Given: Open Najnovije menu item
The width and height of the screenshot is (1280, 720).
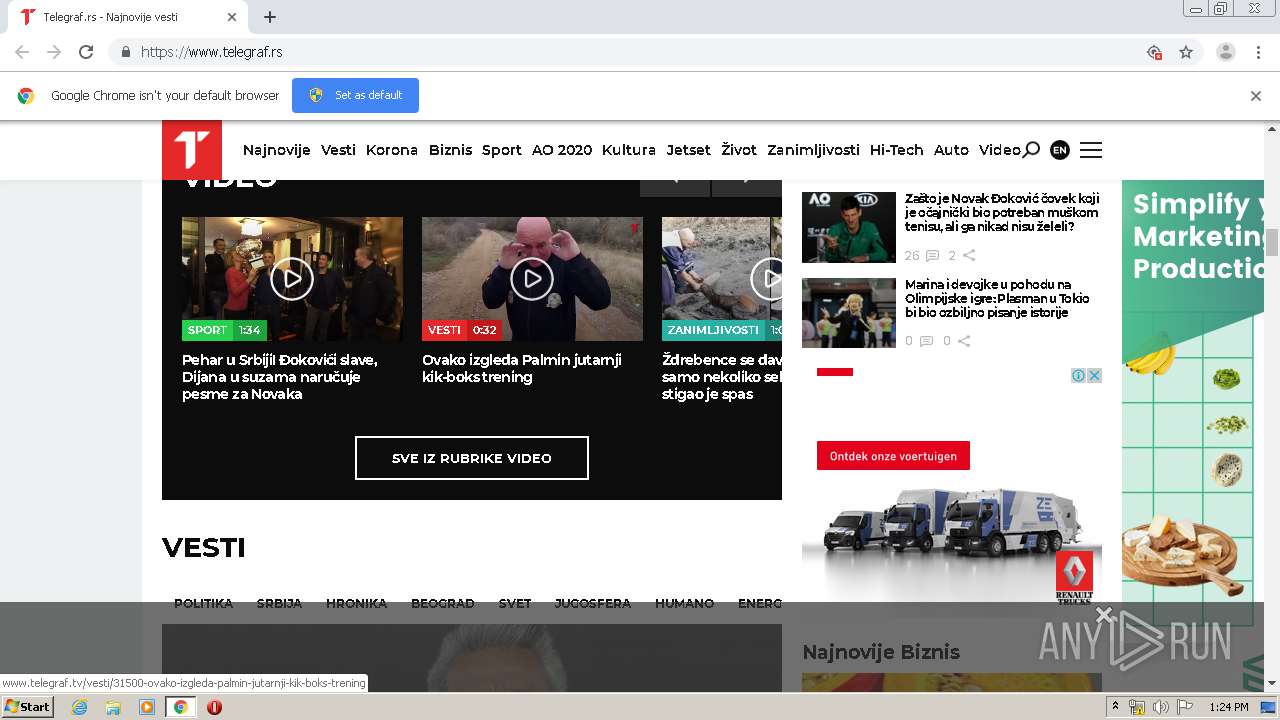Looking at the screenshot, I should [x=277, y=150].
